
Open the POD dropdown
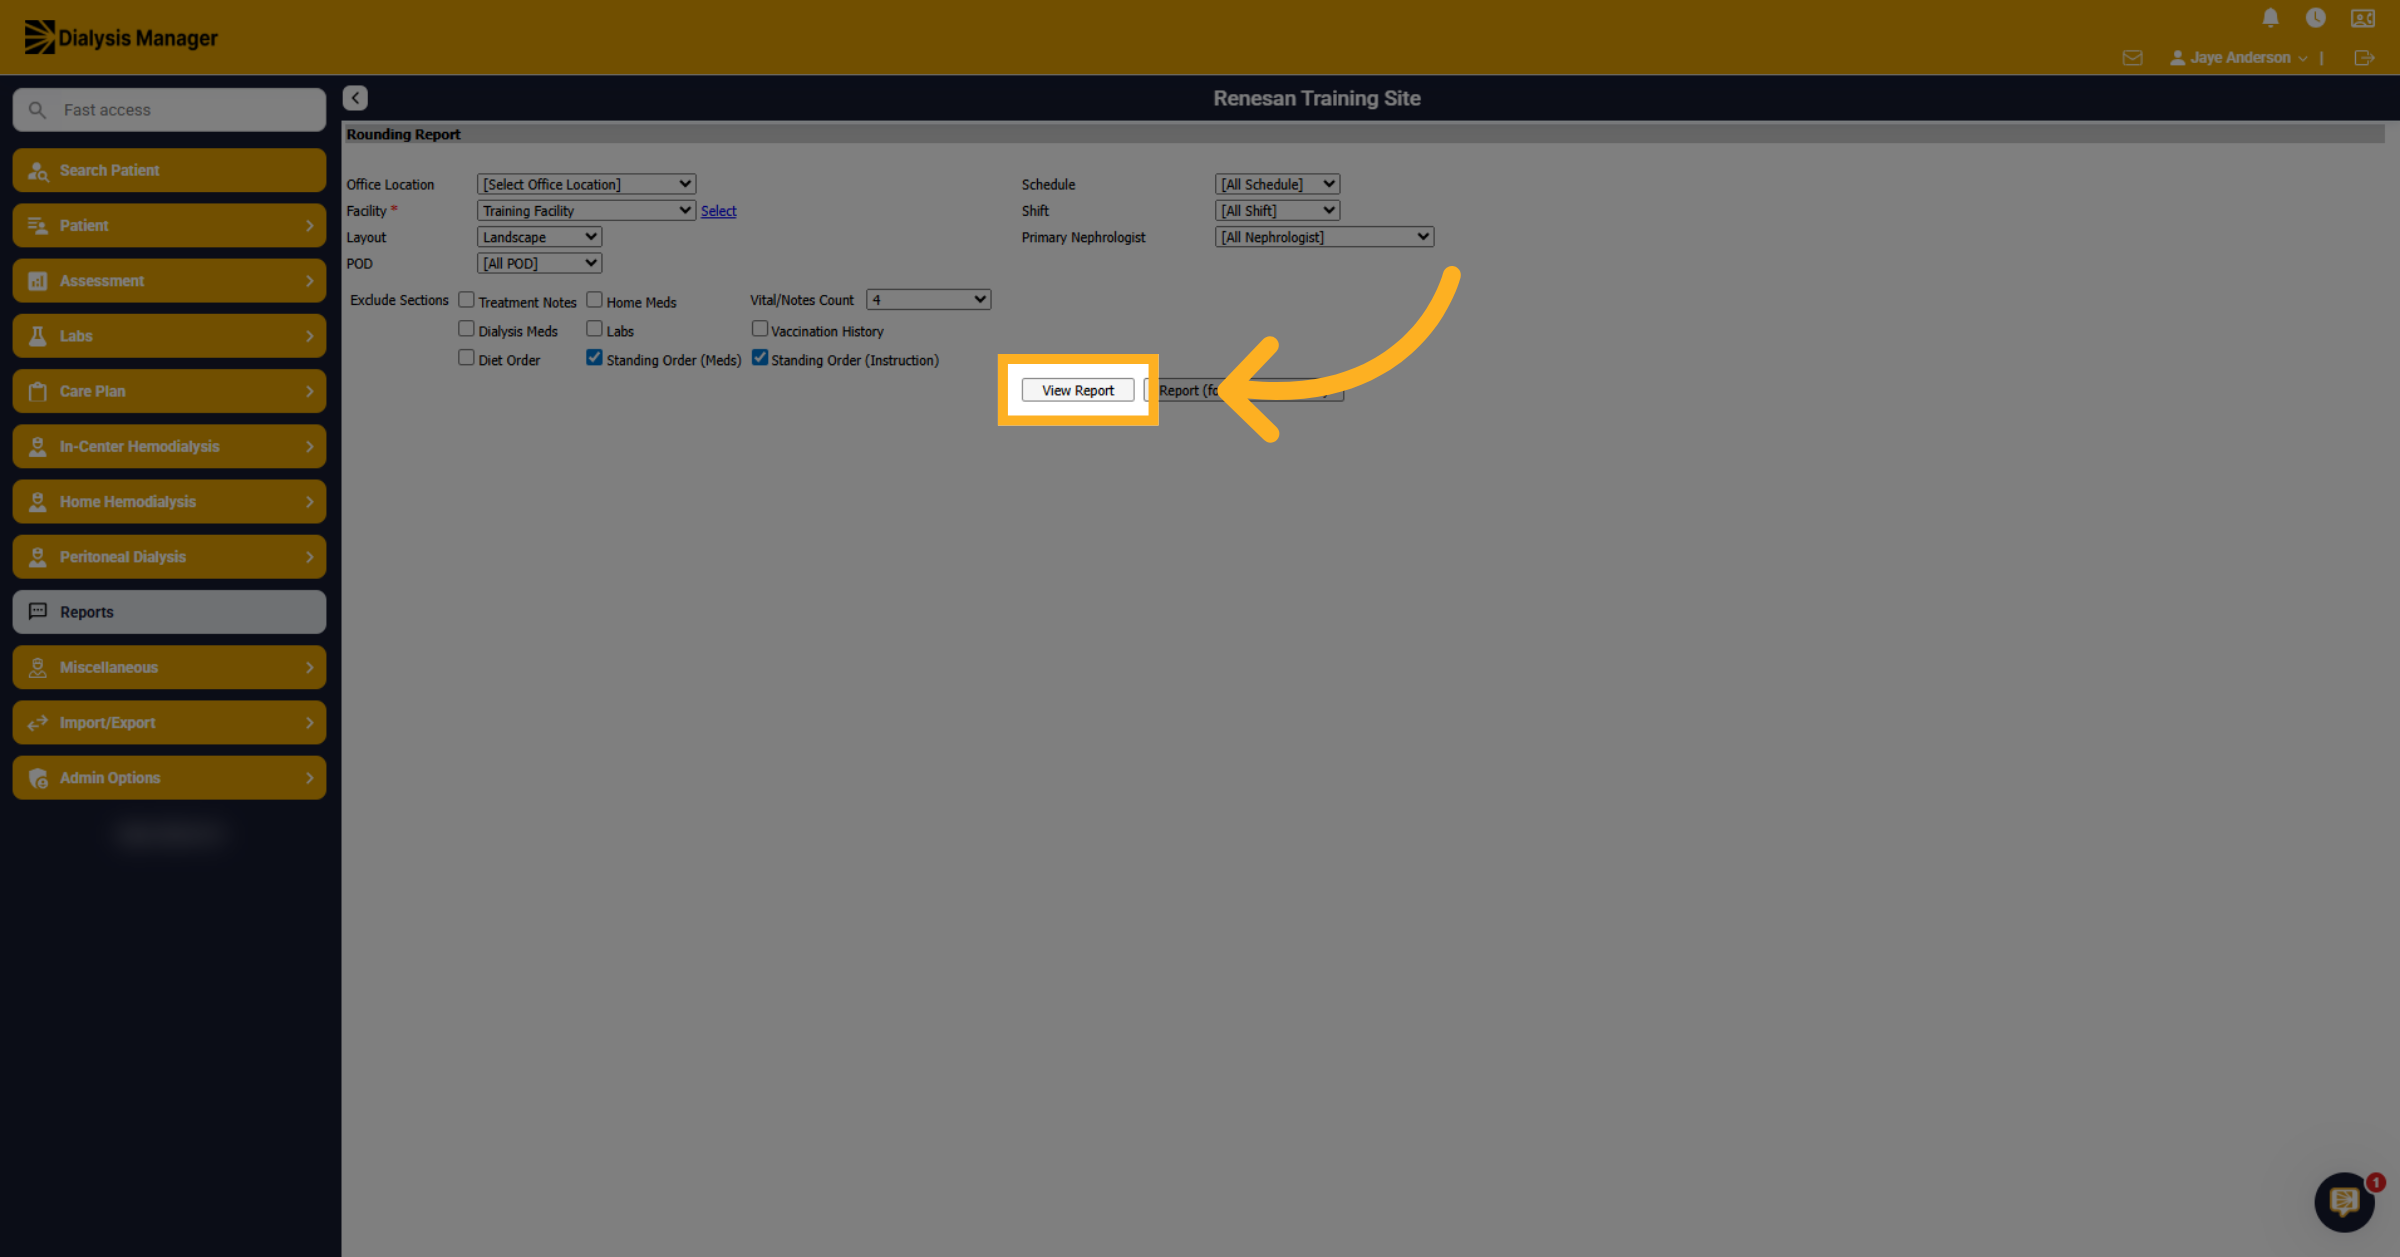(x=539, y=264)
